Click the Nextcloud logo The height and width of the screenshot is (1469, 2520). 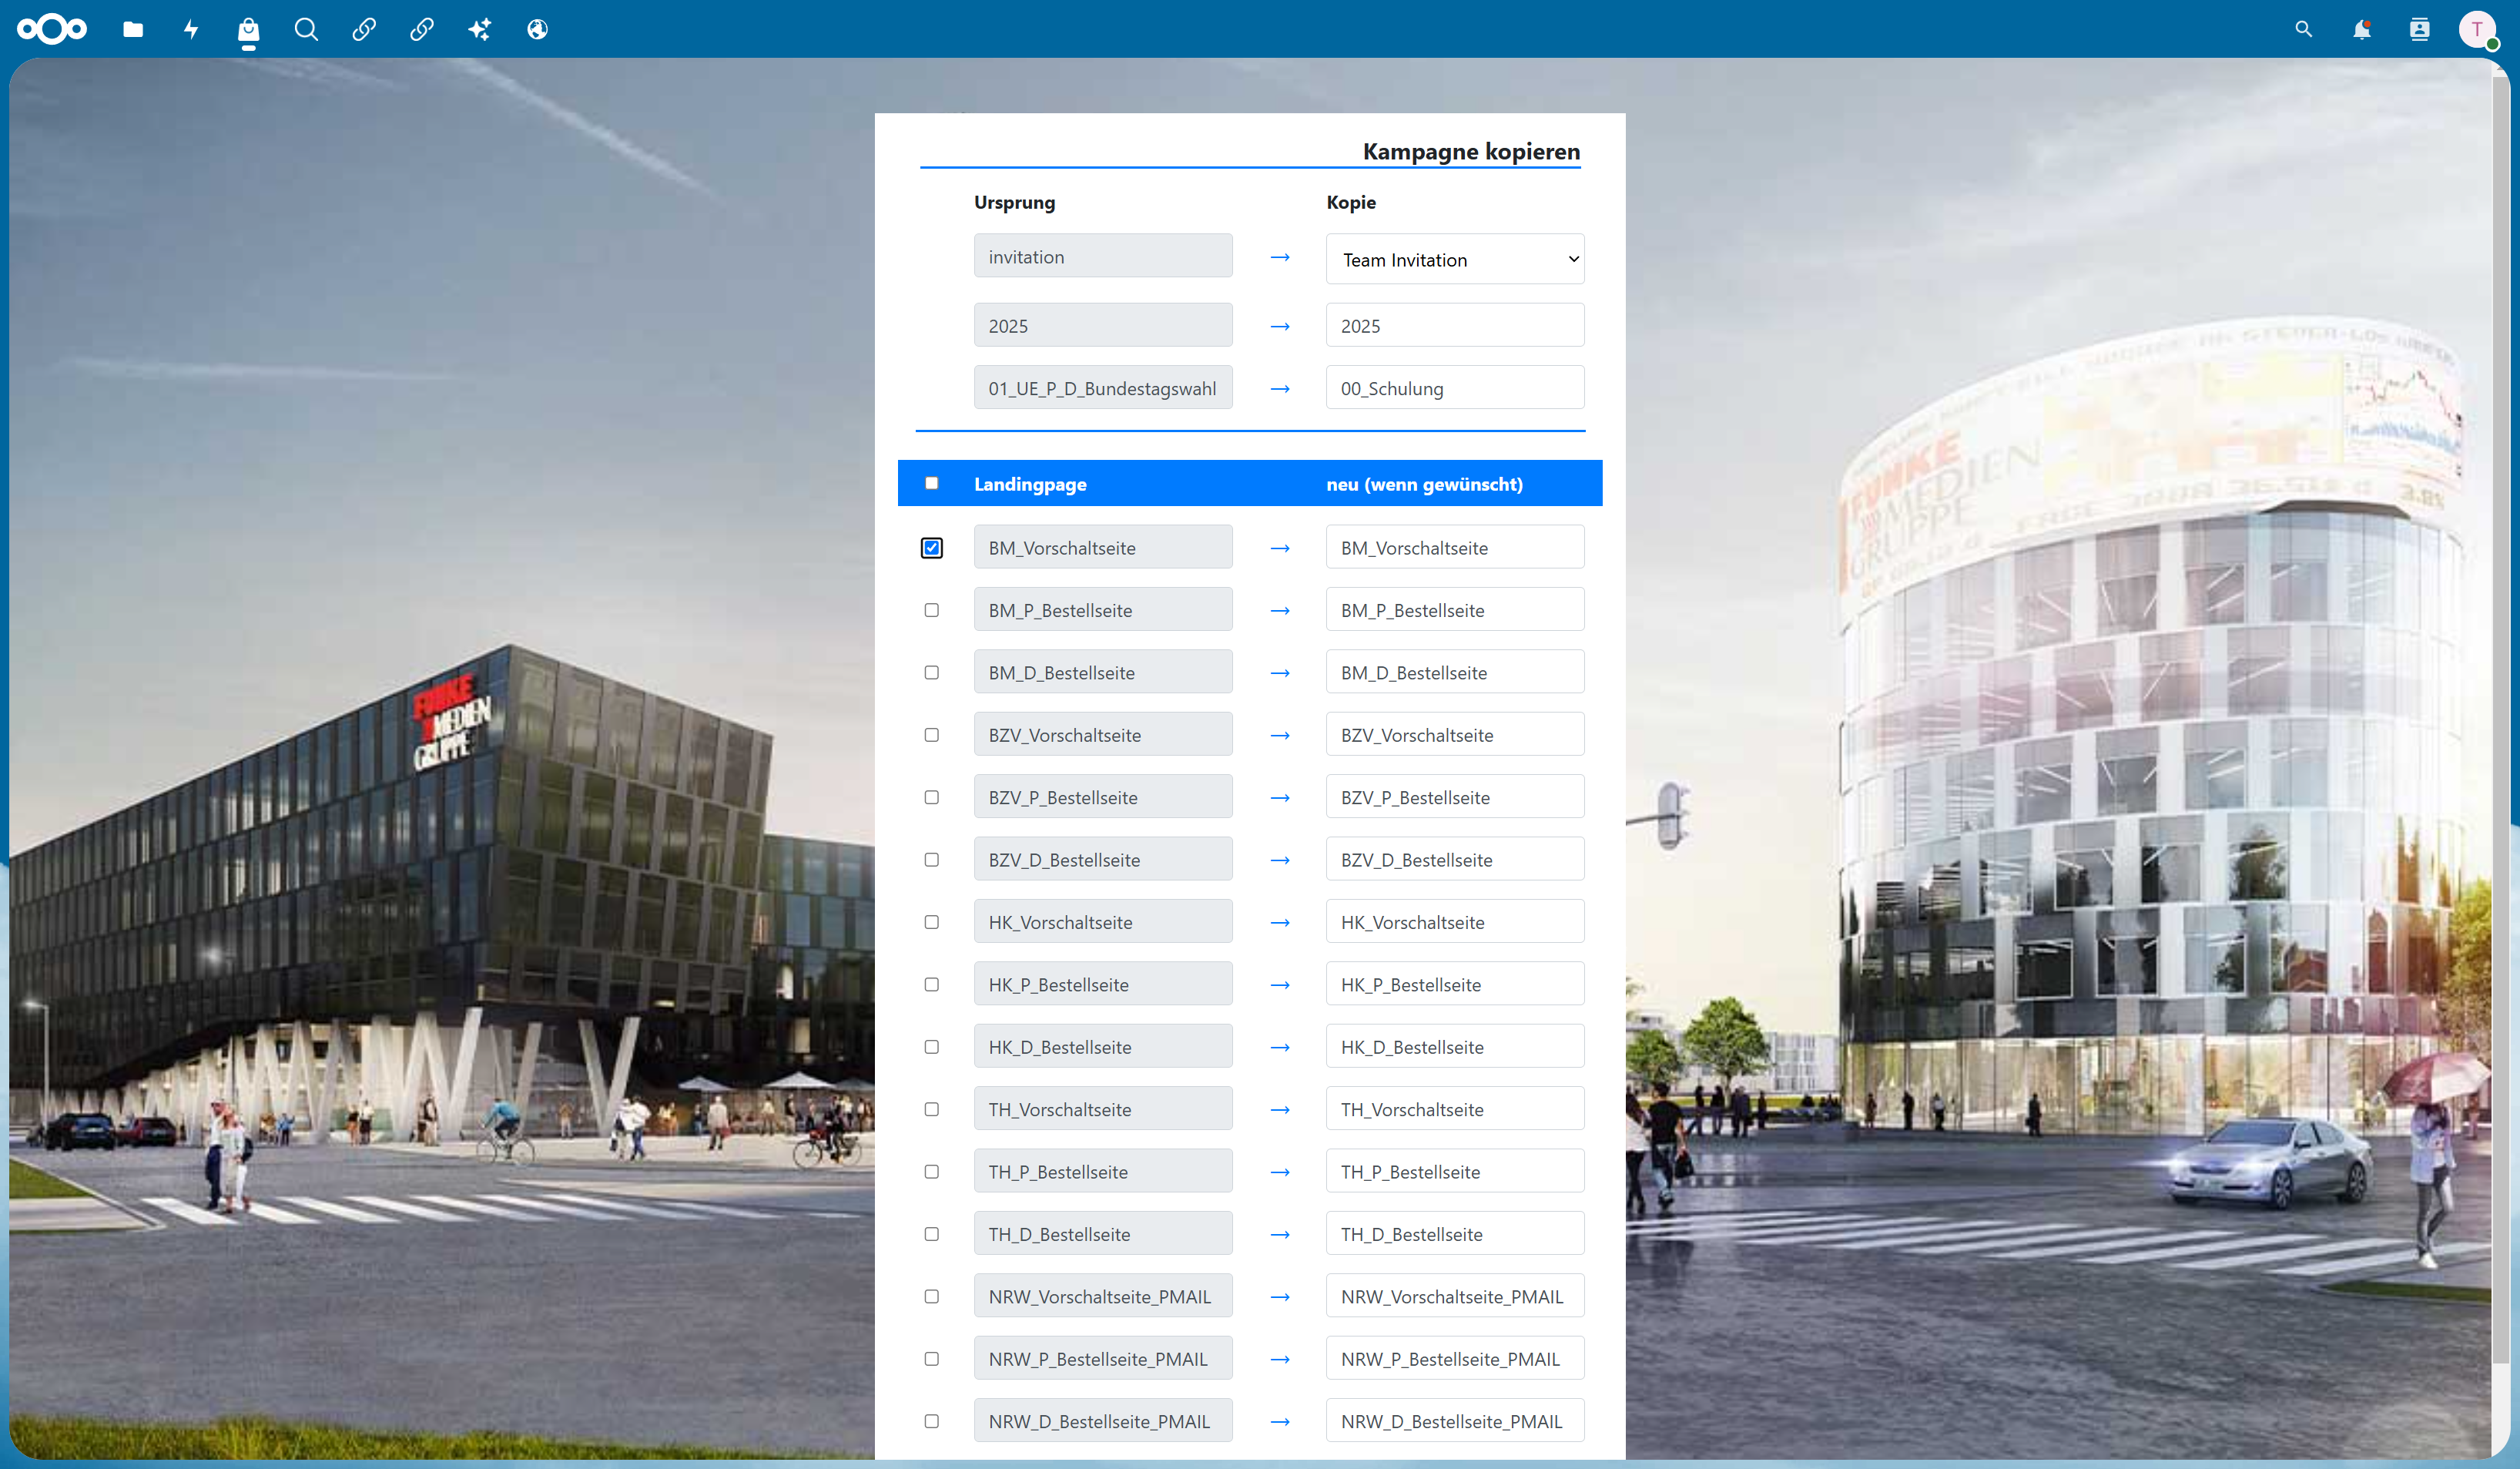click(x=52, y=29)
